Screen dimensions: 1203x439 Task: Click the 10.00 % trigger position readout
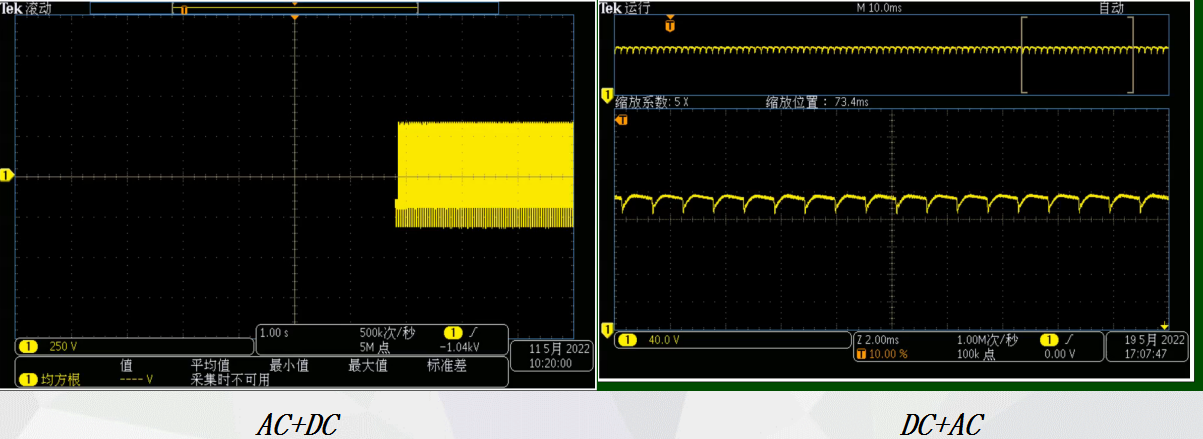click(x=889, y=354)
